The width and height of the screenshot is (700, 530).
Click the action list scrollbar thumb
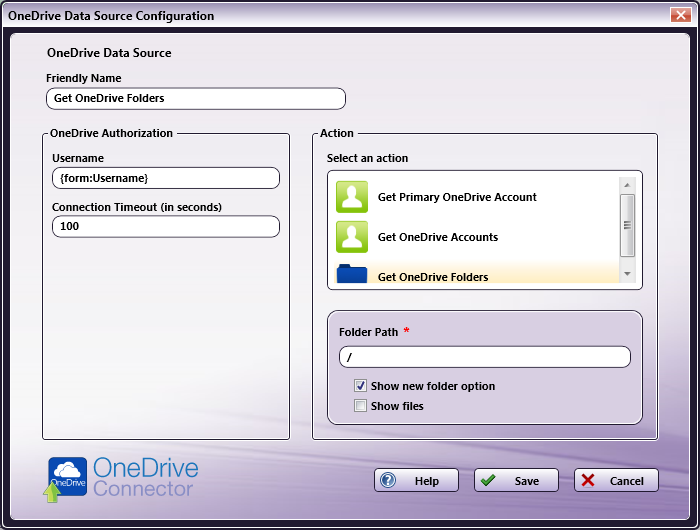click(x=627, y=225)
